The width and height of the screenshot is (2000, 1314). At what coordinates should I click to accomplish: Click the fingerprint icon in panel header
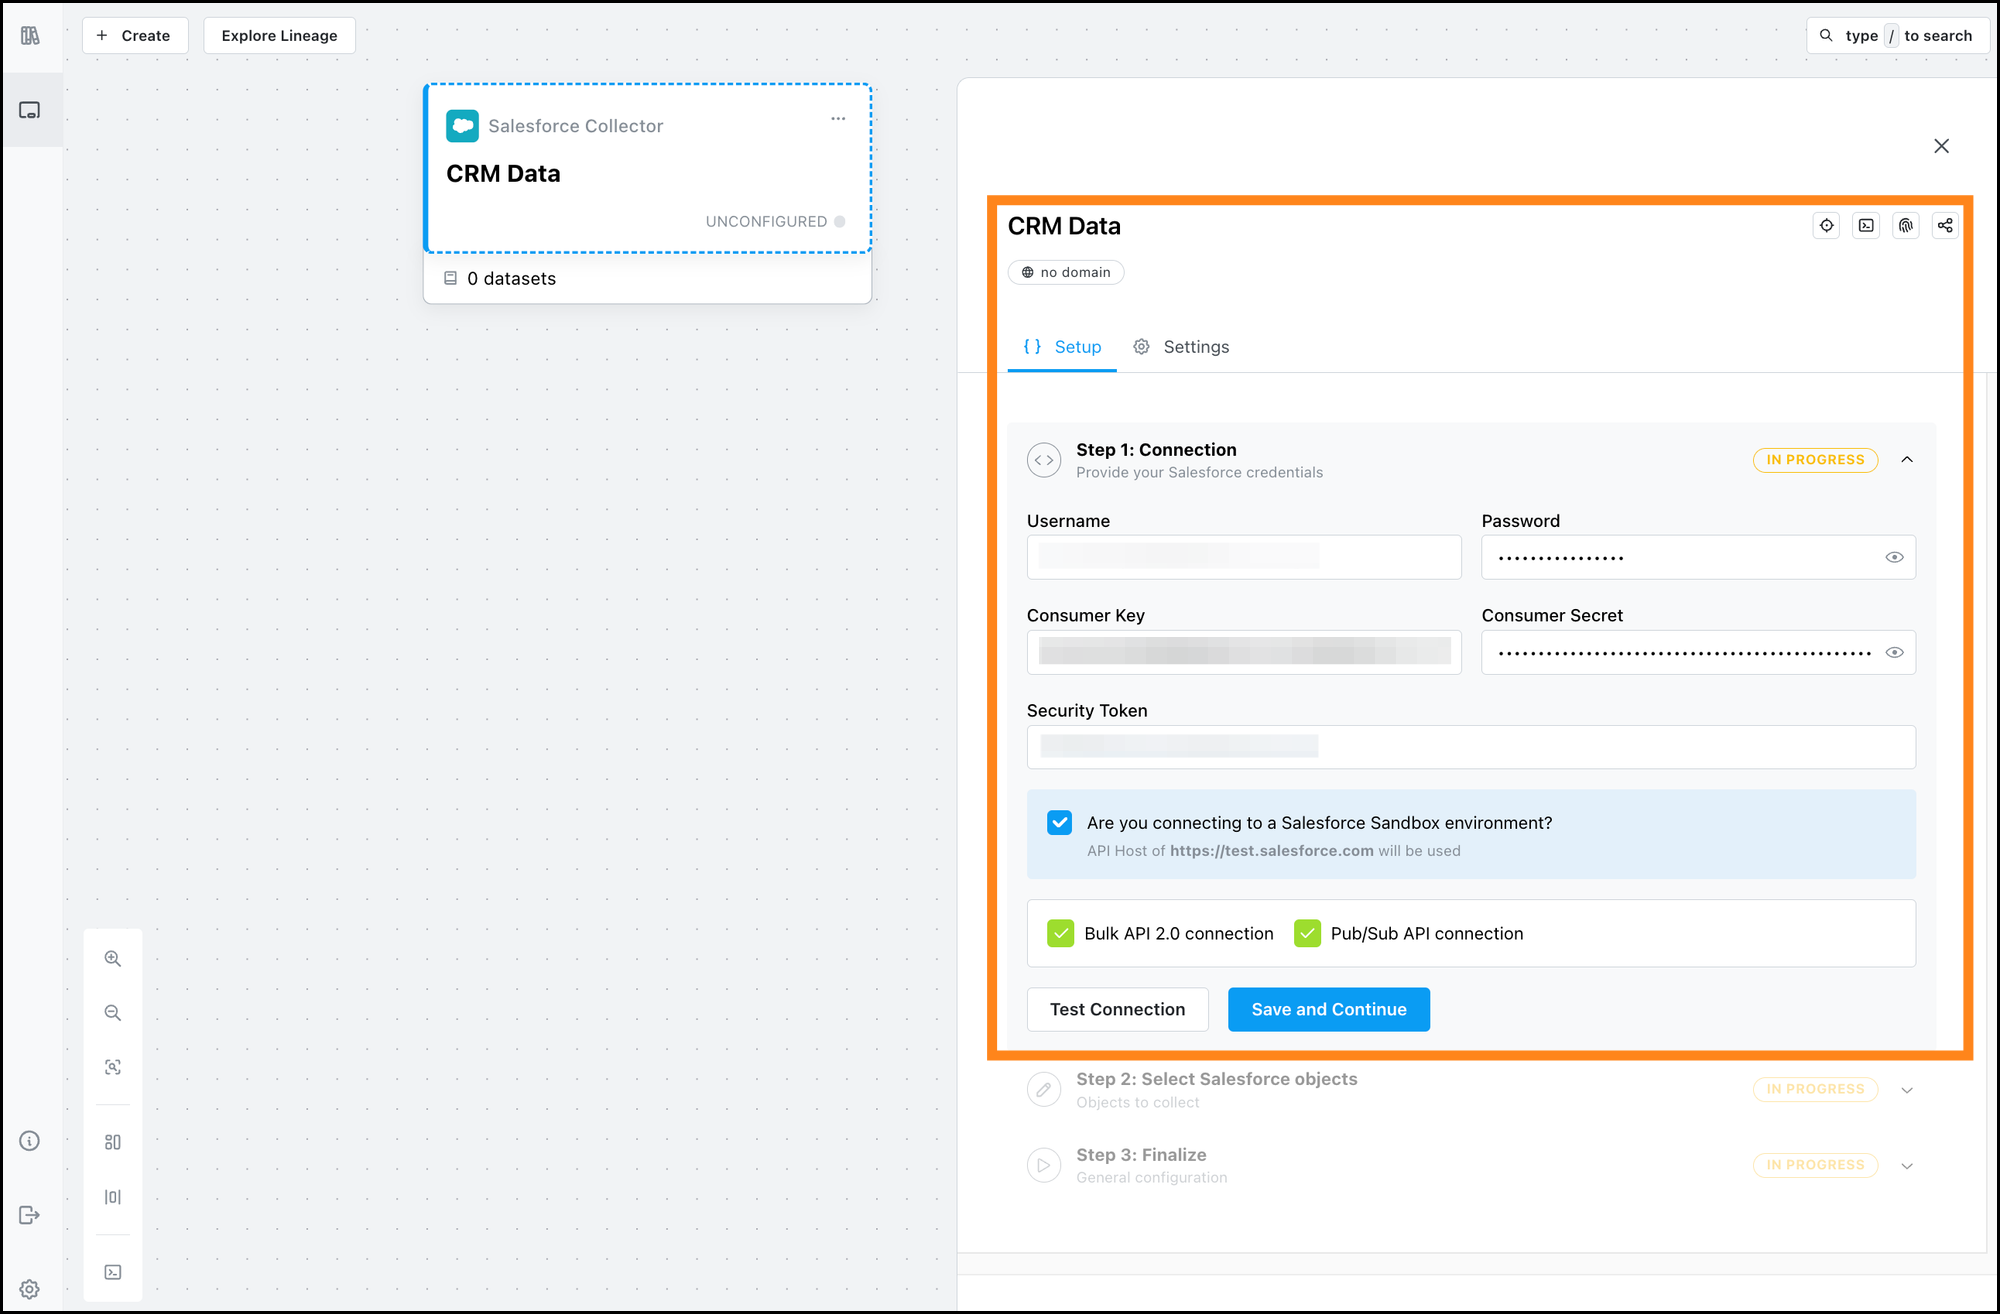pos(1906,226)
